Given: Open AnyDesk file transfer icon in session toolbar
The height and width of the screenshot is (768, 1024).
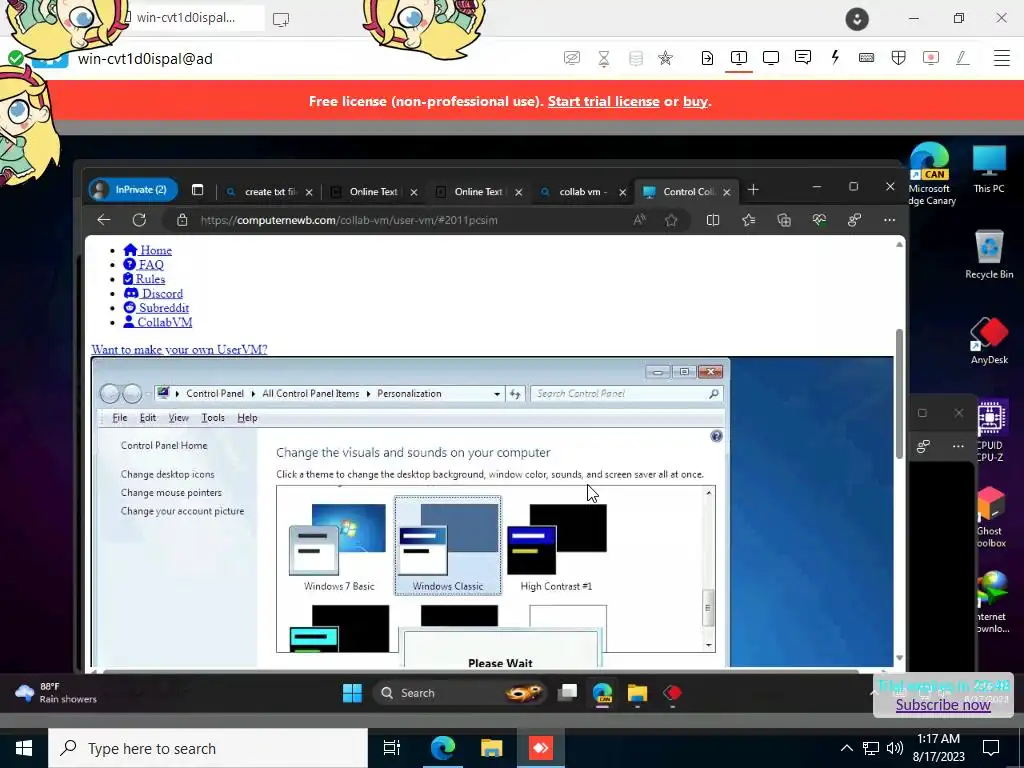Looking at the screenshot, I should pyautogui.click(x=707, y=58).
